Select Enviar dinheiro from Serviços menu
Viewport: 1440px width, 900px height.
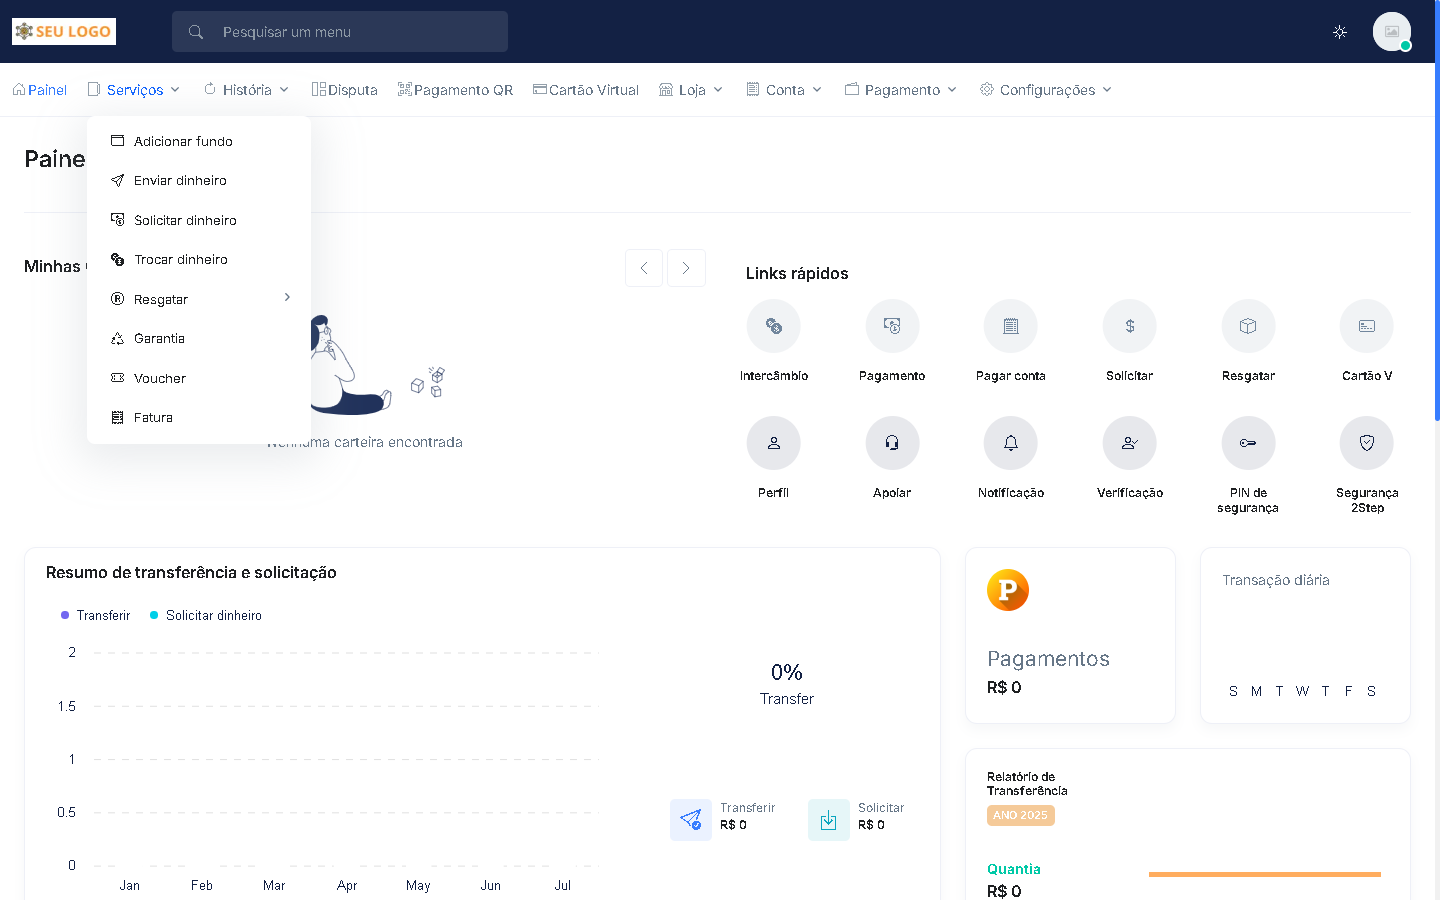[x=180, y=181]
